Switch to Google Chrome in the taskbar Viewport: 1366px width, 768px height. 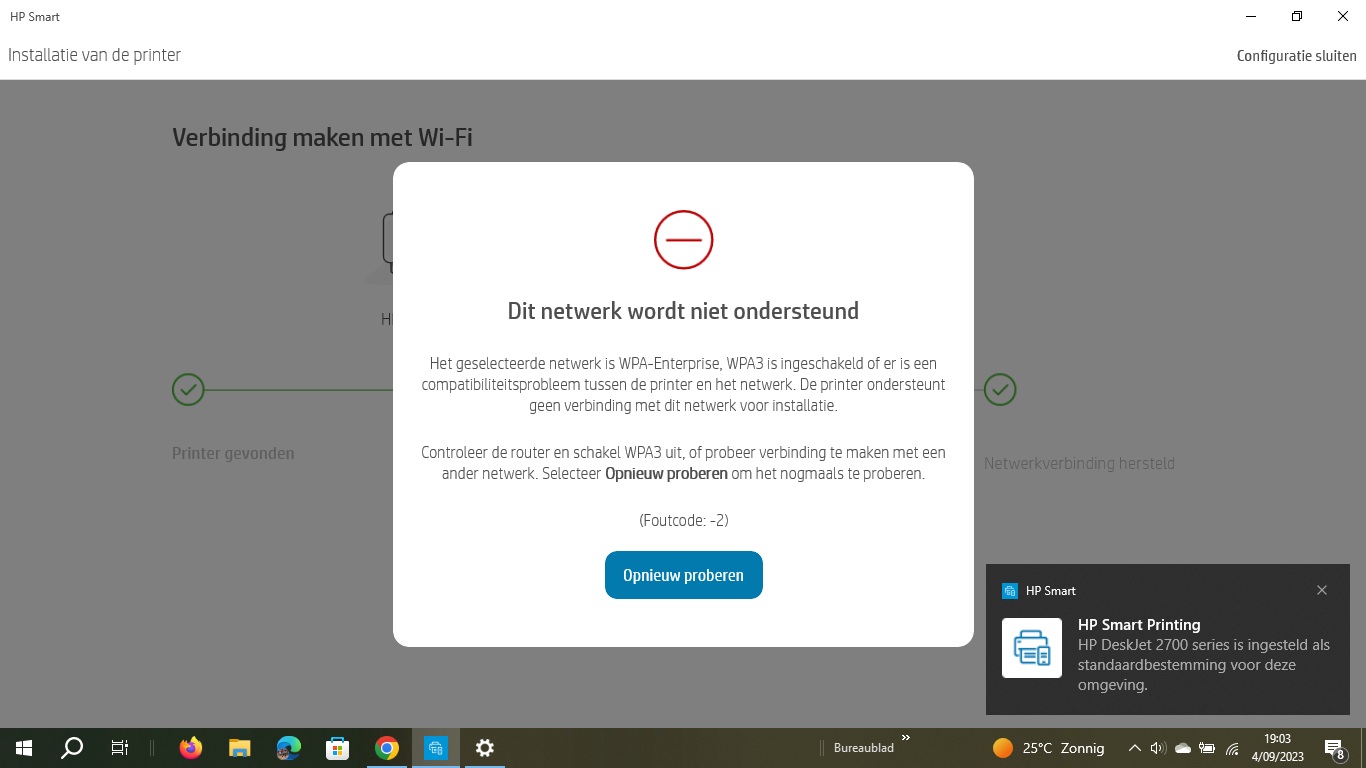[387, 748]
